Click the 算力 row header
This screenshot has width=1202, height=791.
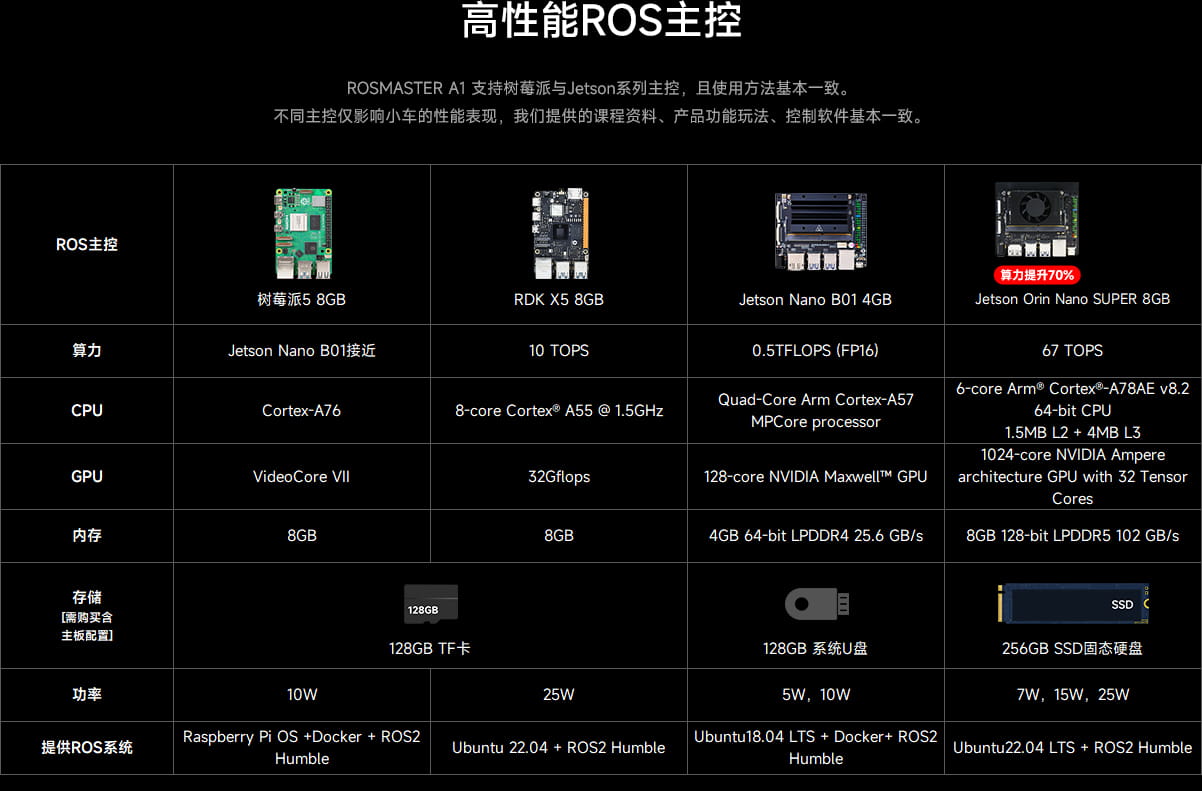coord(87,351)
